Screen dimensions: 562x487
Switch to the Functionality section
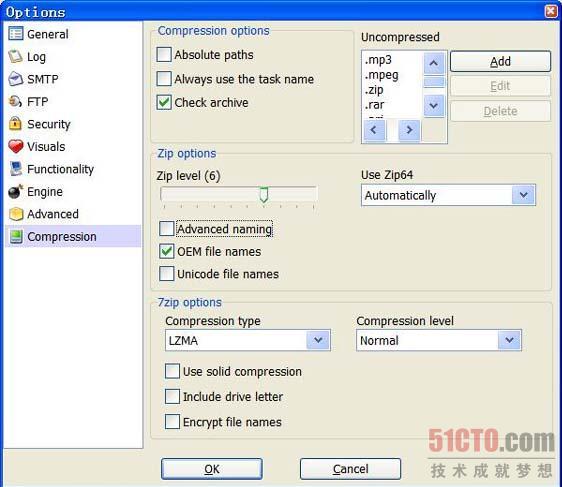[60, 169]
